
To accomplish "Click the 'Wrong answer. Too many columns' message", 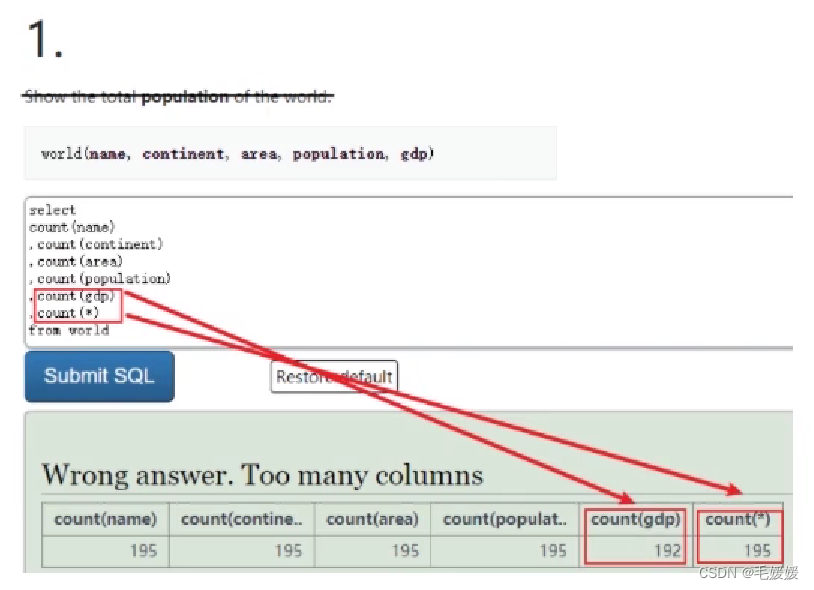I will click(x=262, y=475).
